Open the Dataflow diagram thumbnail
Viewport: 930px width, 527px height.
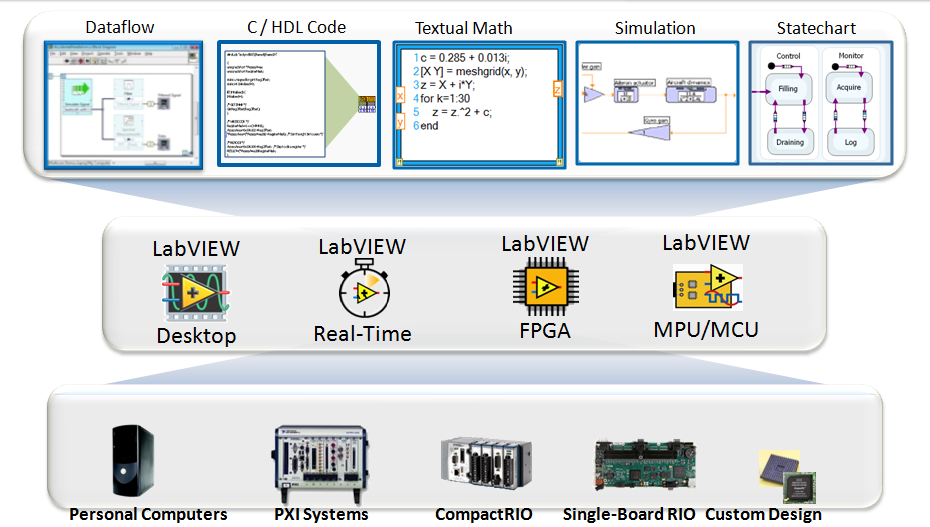click(x=123, y=105)
